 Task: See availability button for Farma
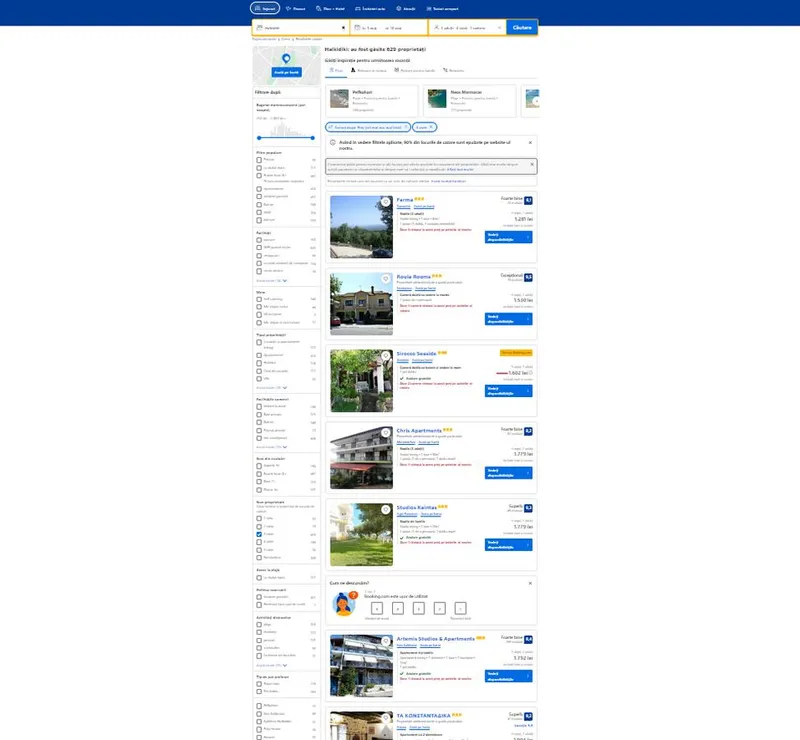[508, 237]
